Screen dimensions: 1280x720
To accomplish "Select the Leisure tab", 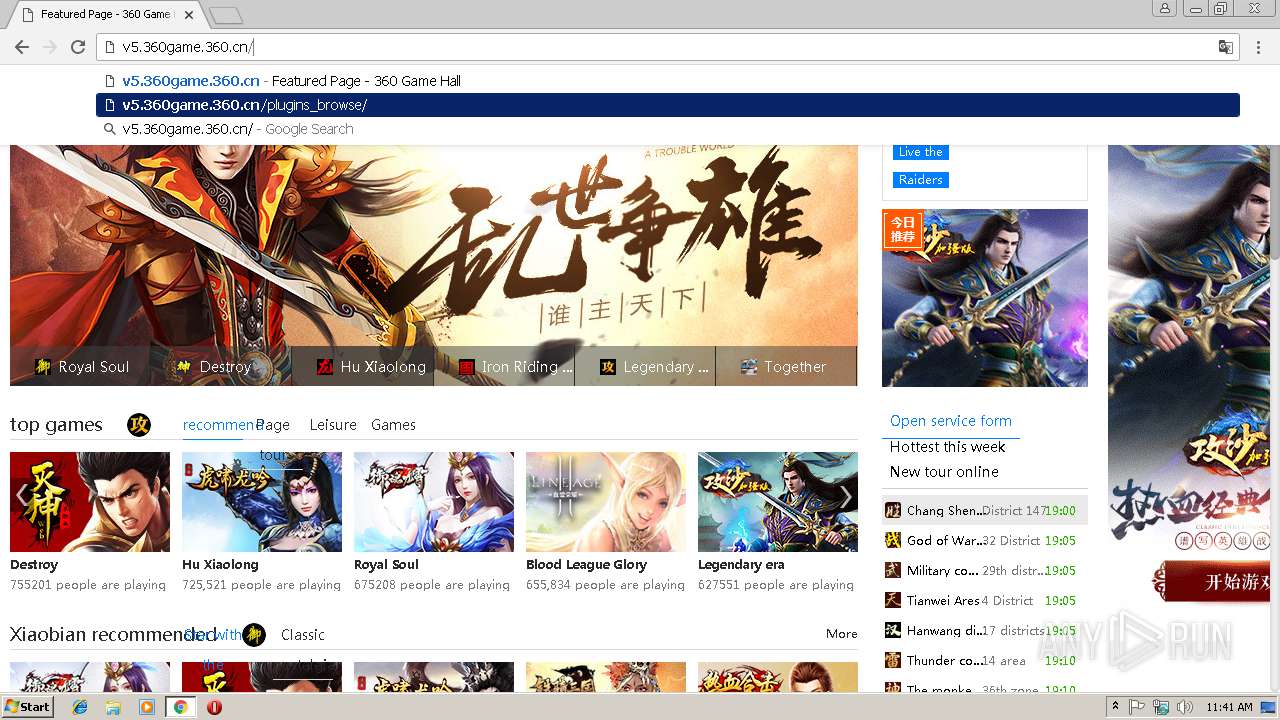I will pos(333,425).
